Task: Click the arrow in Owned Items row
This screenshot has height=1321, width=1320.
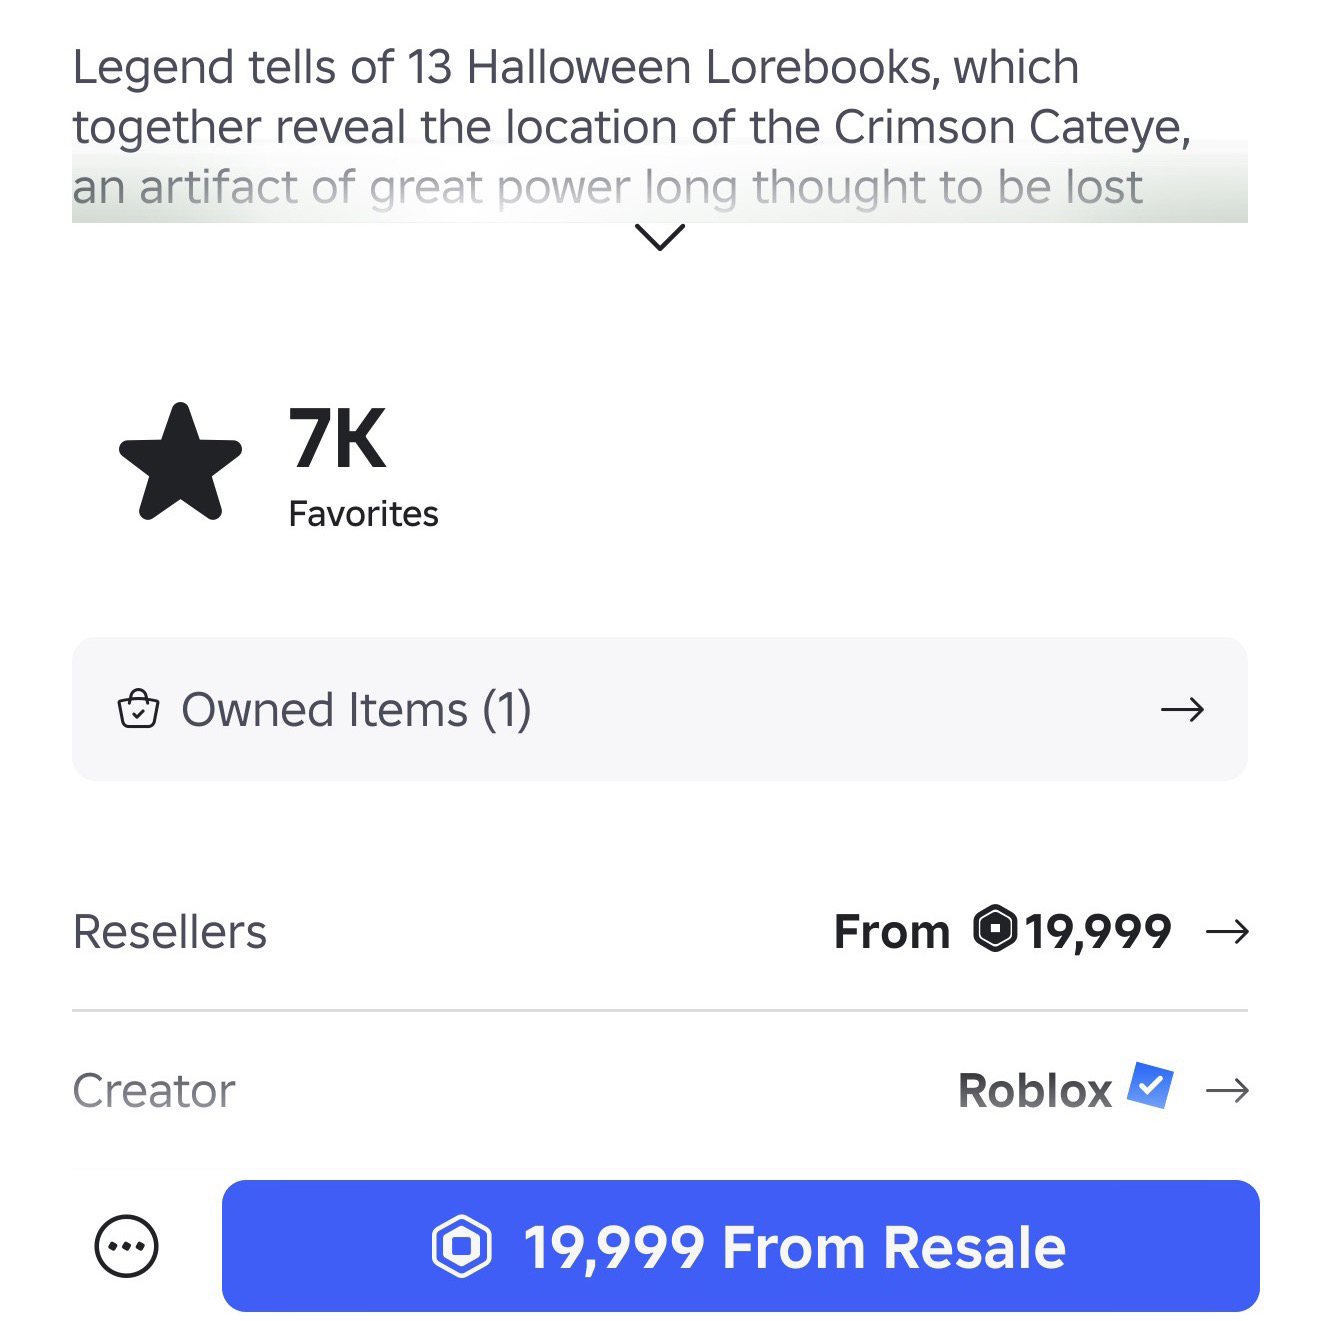Action: (1182, 710)
